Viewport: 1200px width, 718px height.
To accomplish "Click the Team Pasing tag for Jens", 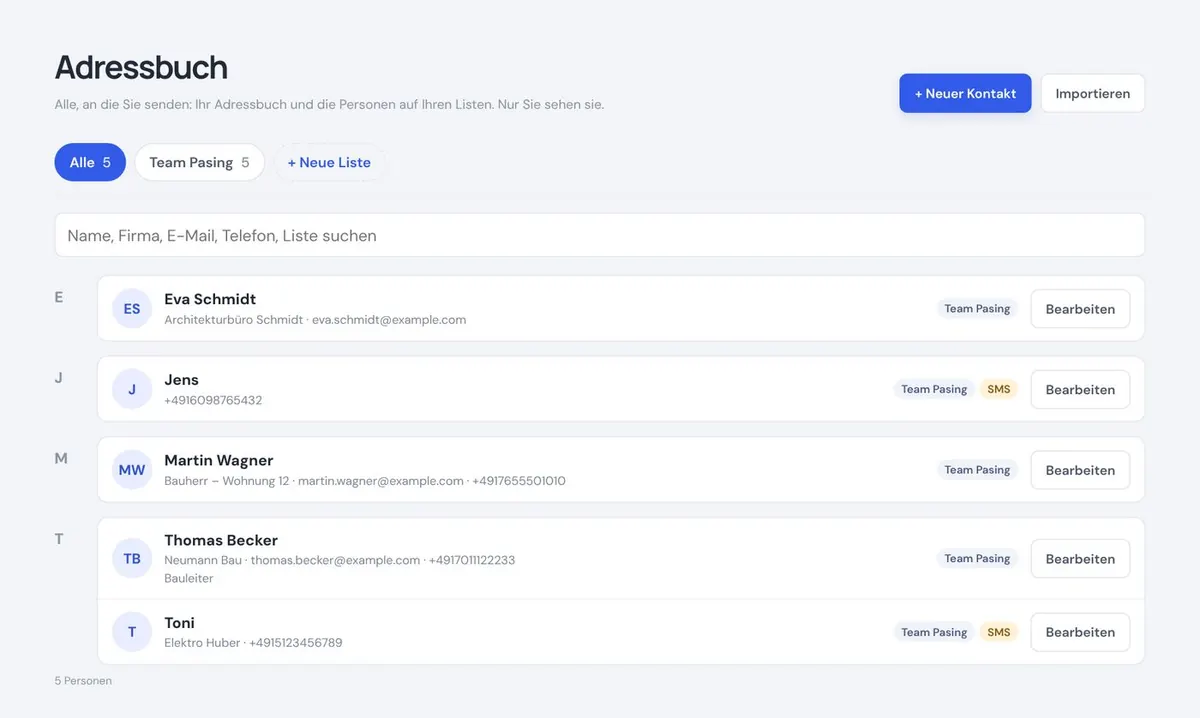I will pos(934,389).
